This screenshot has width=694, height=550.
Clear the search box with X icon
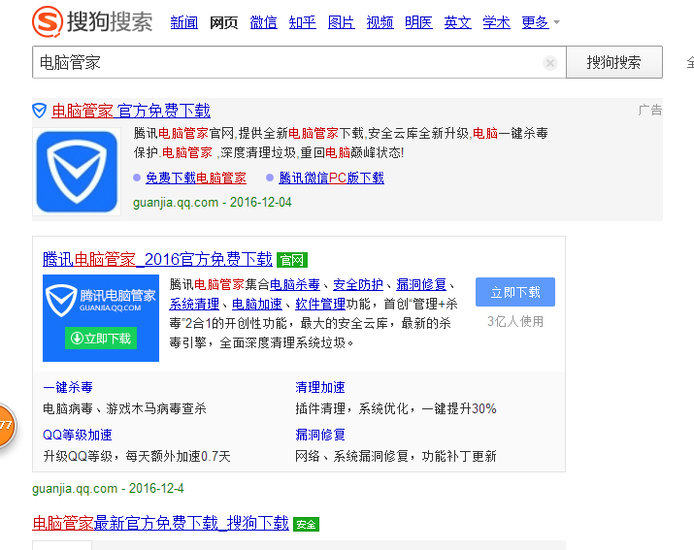[550, 63]
